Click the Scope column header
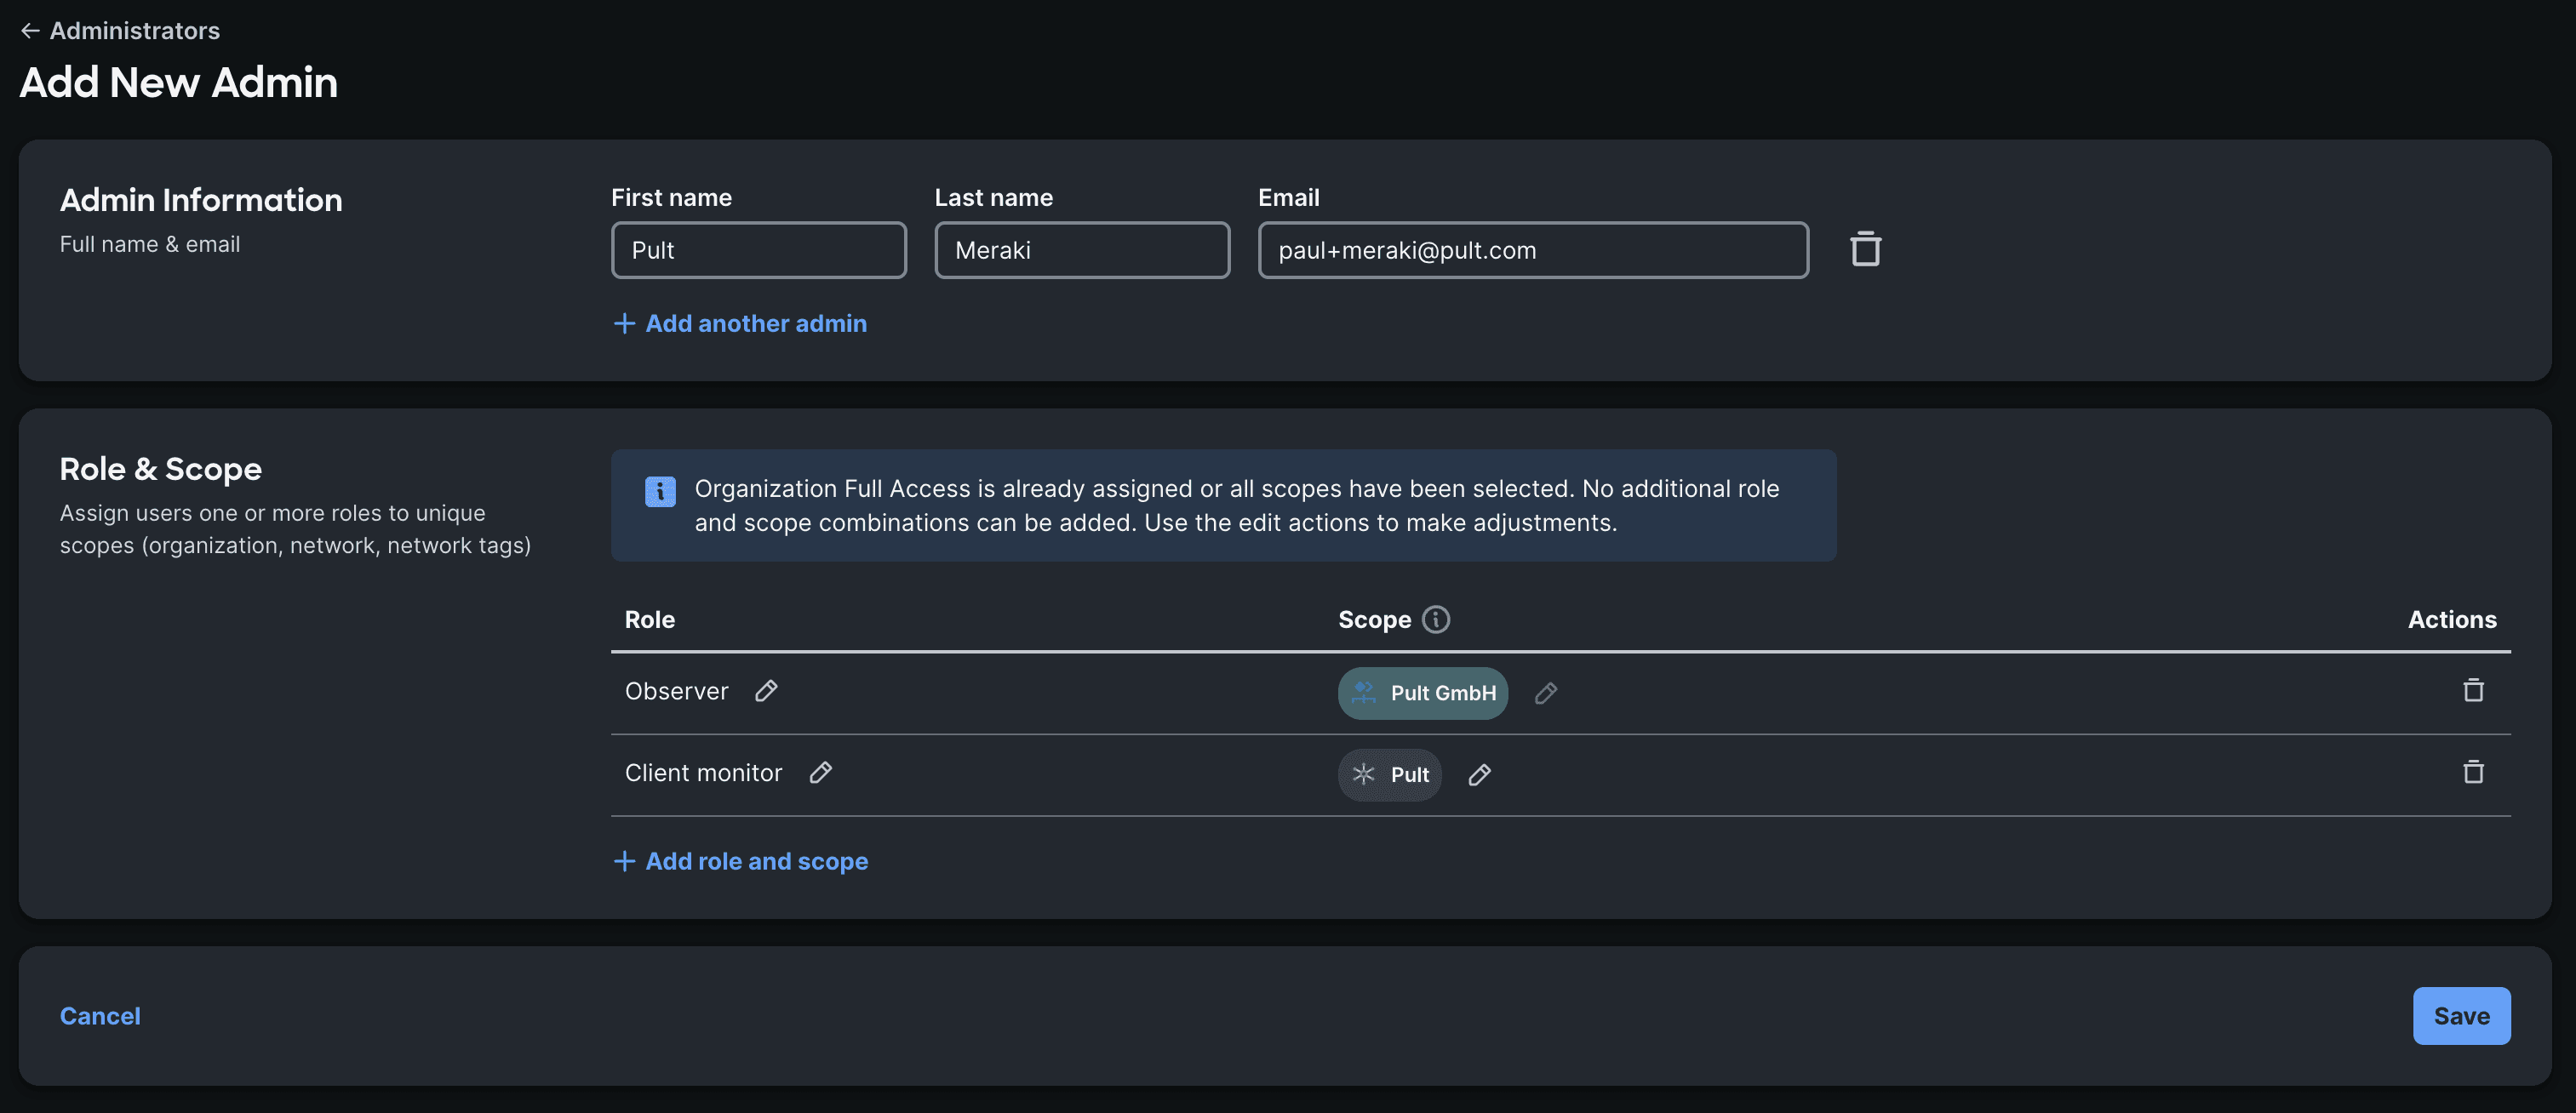Viewport: 2576px width, 1113px height. click(x=1374, y=620)
